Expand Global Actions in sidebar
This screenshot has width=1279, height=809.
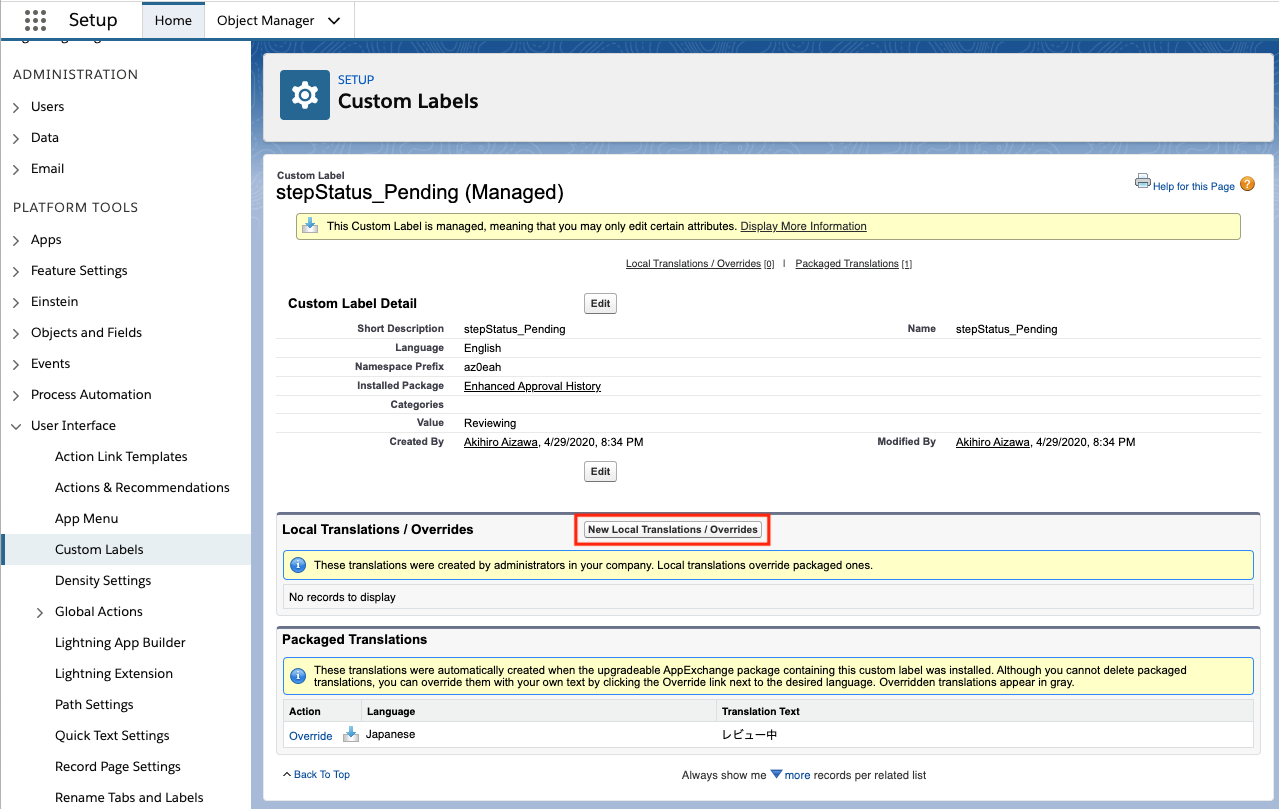(40, 612)
